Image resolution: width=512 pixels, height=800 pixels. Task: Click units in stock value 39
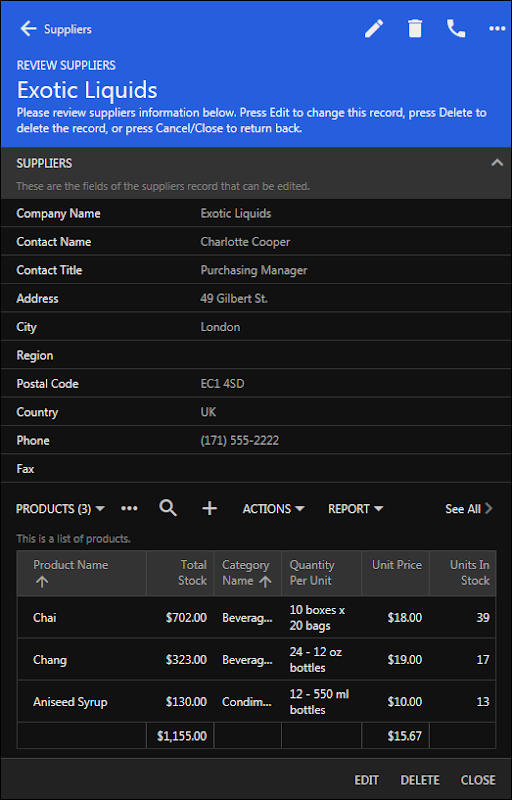(x=483, y=617)
